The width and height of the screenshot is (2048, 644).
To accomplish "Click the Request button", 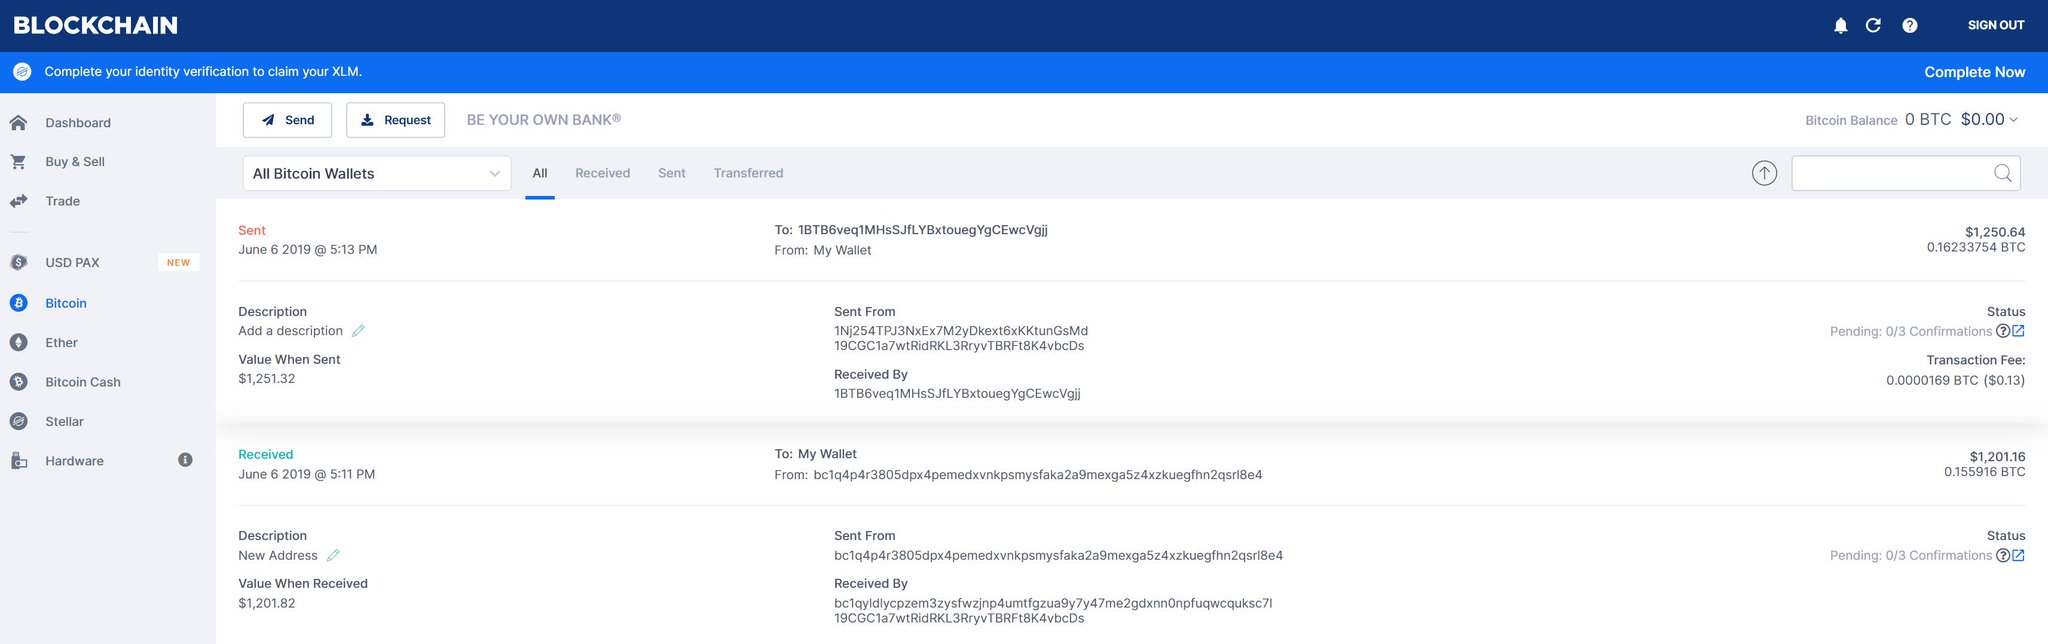I will click(395, 120).
